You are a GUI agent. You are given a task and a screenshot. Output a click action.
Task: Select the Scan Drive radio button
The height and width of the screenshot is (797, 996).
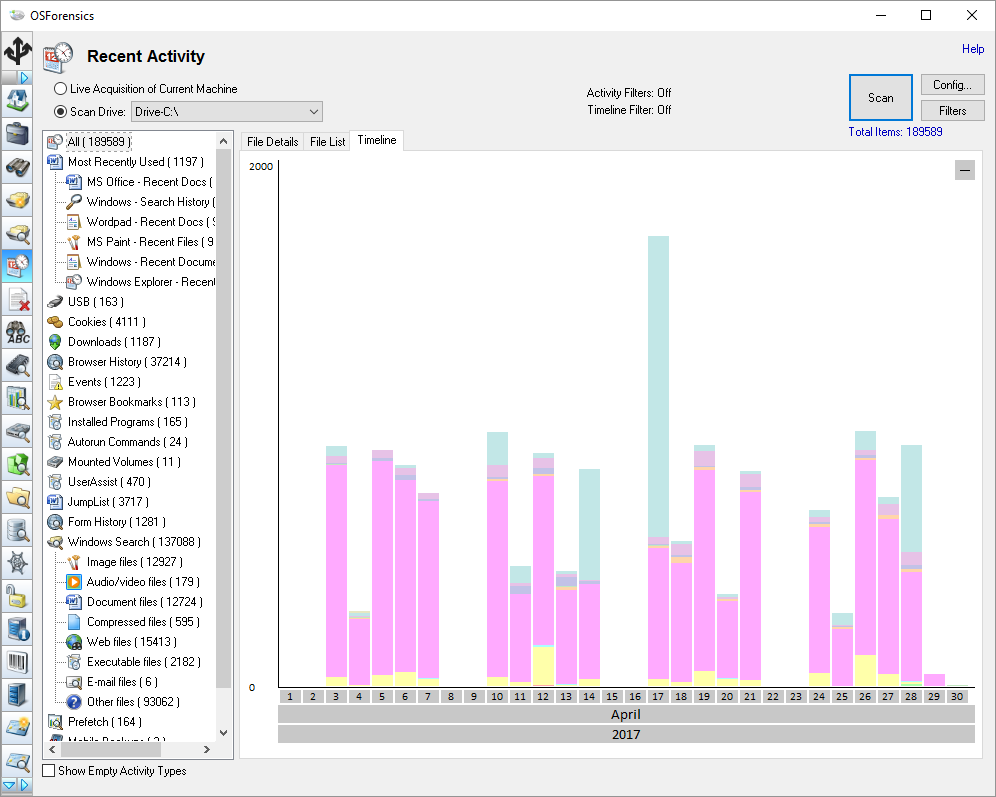[60, 112]
